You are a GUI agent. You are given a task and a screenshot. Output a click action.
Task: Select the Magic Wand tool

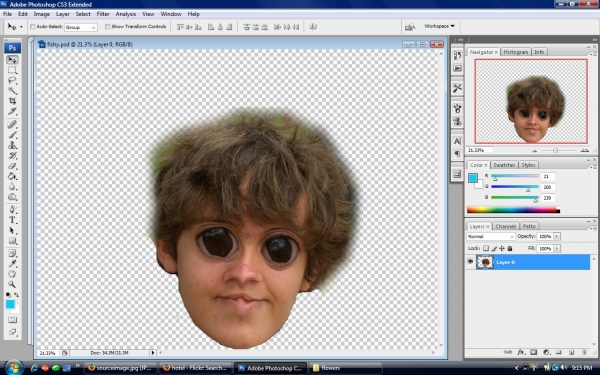12,91
